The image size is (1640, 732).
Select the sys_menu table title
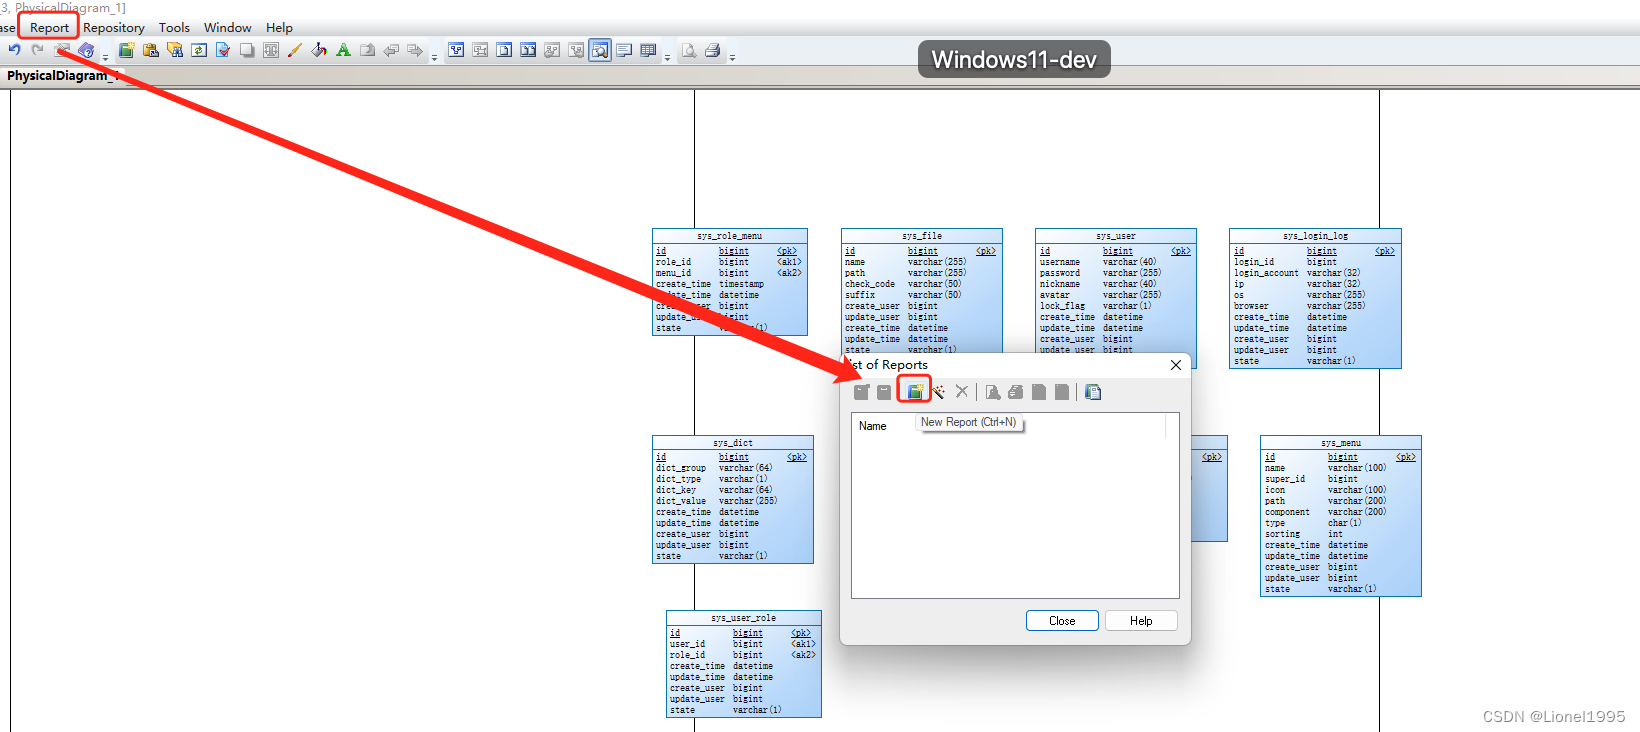pos(1341,443)
